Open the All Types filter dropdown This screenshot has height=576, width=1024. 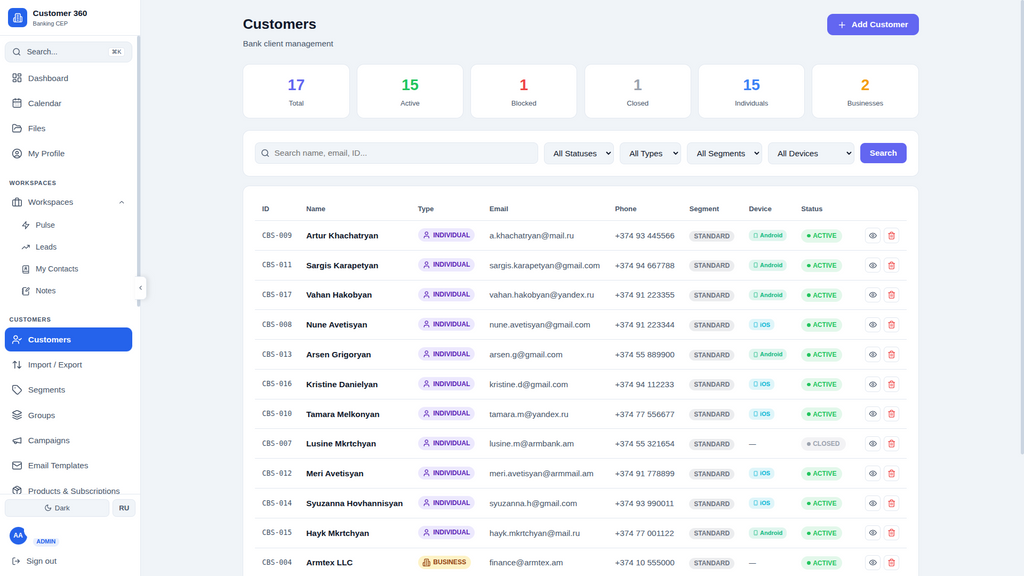click(650, 153)
